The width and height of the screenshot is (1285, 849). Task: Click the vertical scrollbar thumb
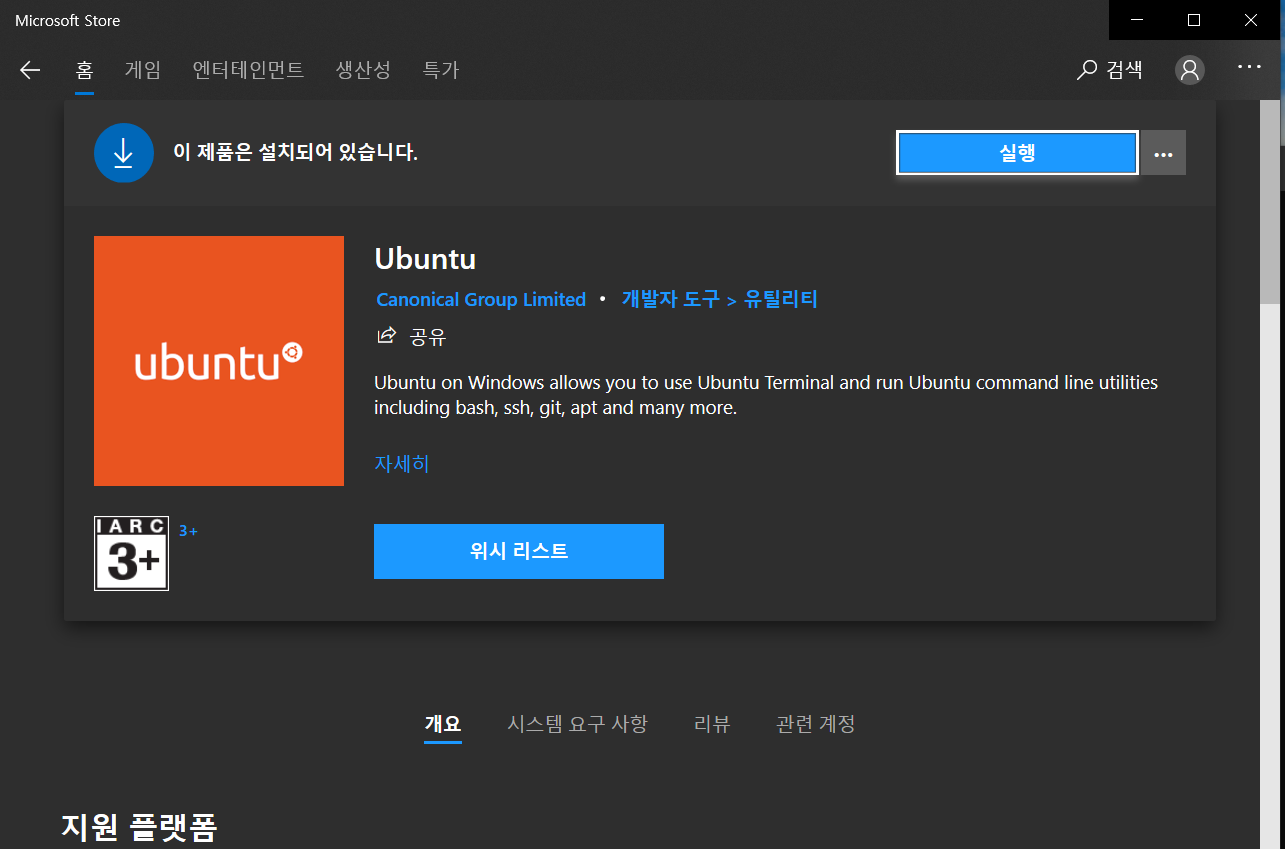[x=1270, y=203]
